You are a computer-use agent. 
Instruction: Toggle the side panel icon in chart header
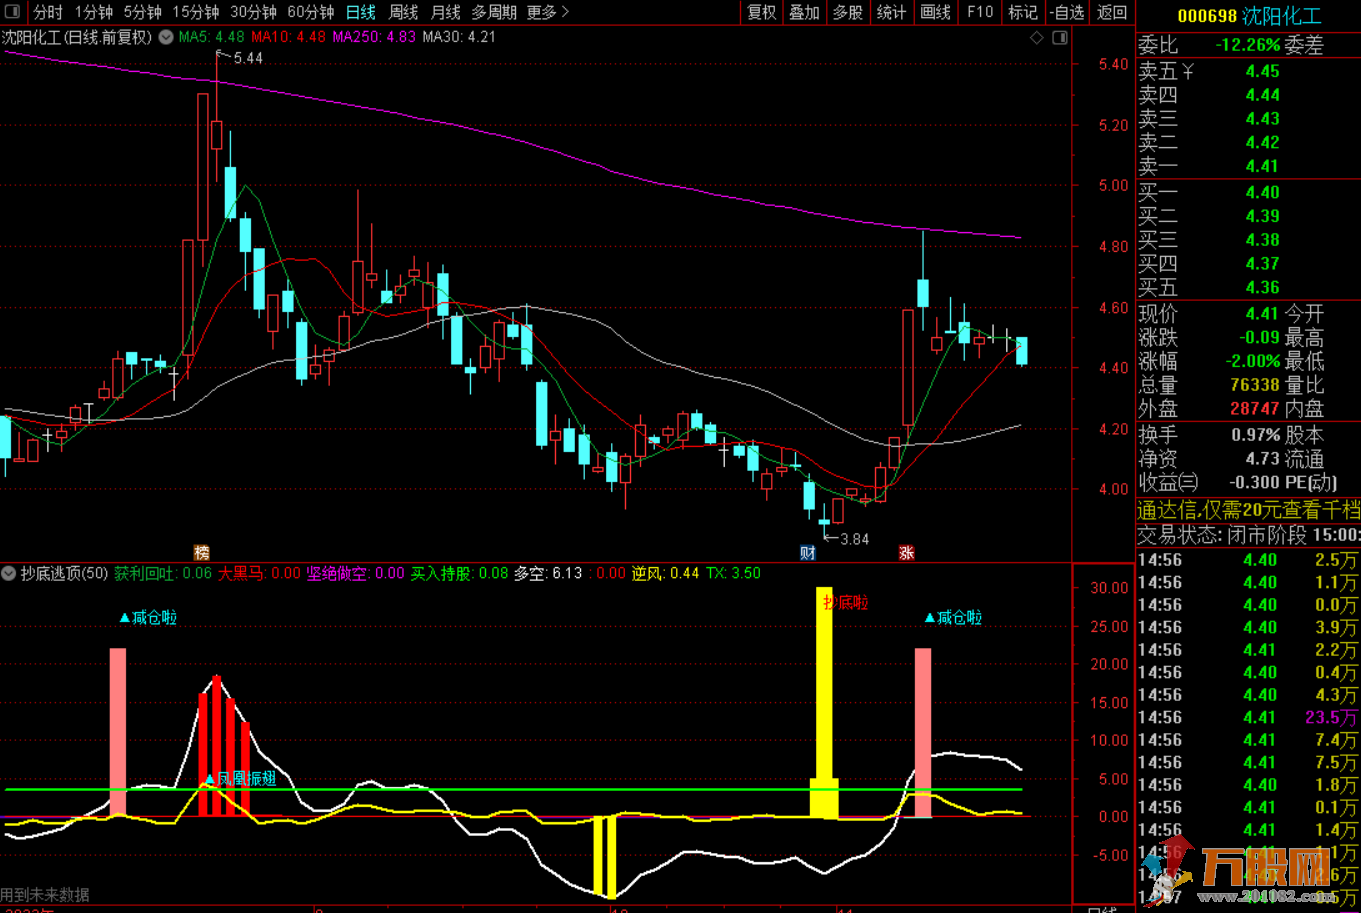1060,38
